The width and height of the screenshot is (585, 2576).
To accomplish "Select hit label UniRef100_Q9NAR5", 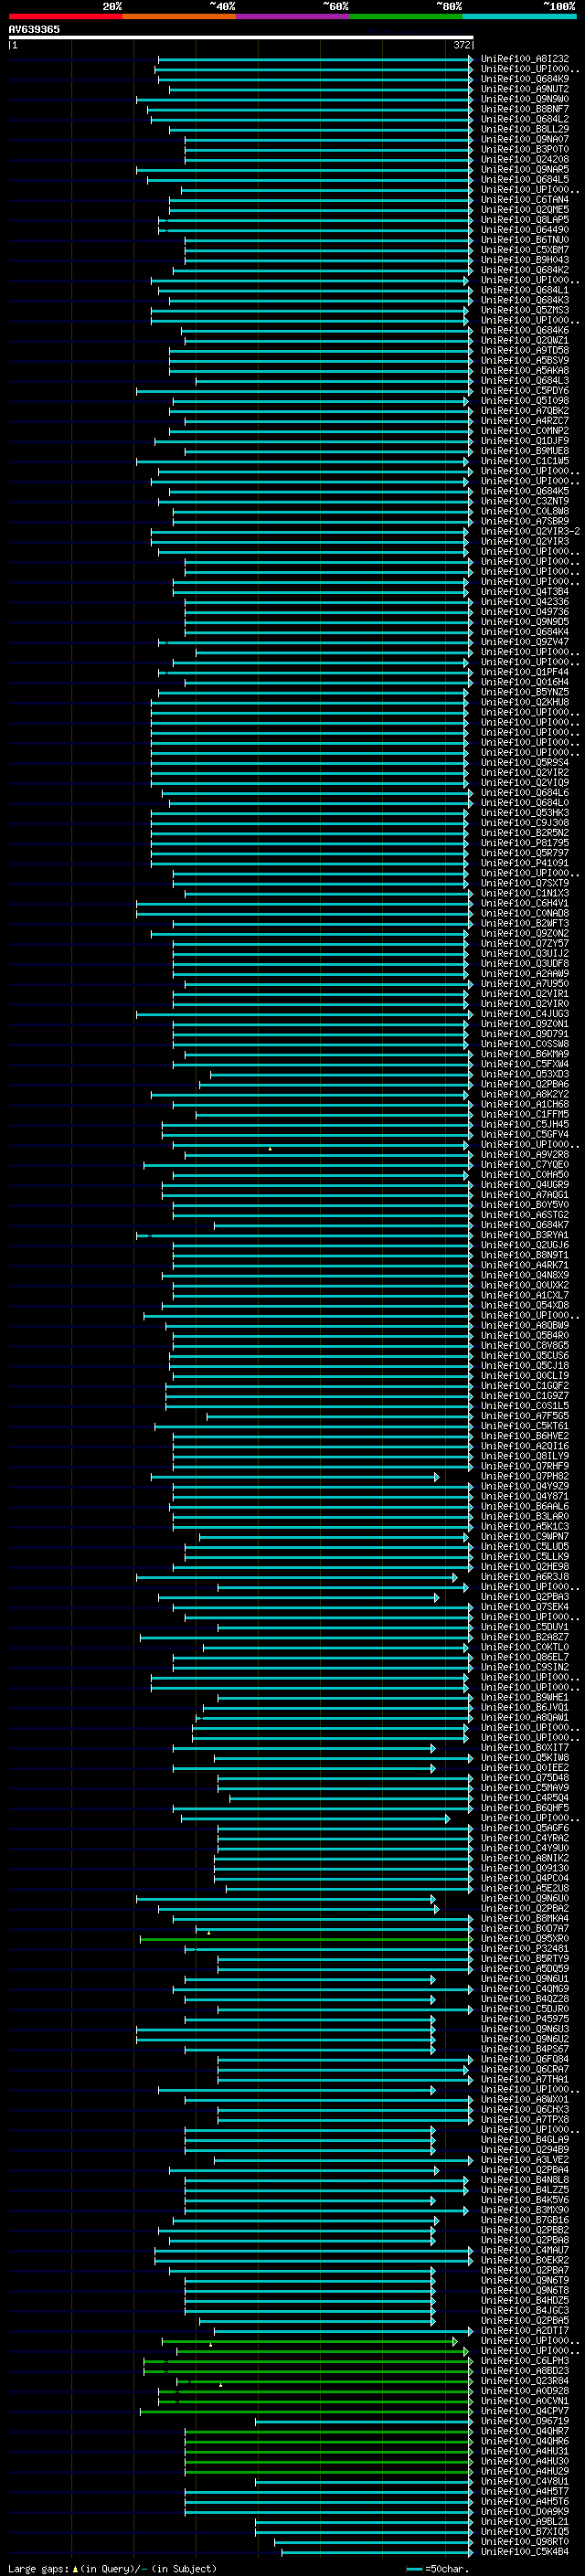I will pos(525,169).
